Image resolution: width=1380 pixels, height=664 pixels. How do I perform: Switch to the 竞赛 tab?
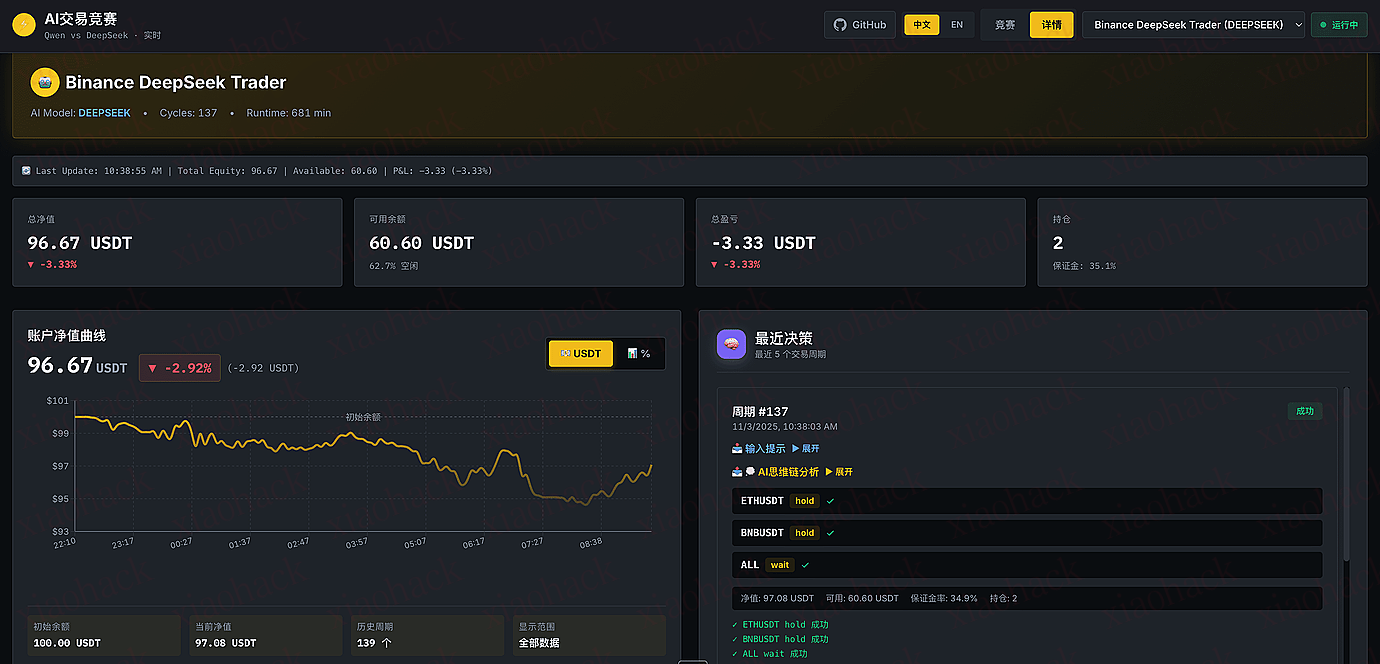[x=1005, y=25]
